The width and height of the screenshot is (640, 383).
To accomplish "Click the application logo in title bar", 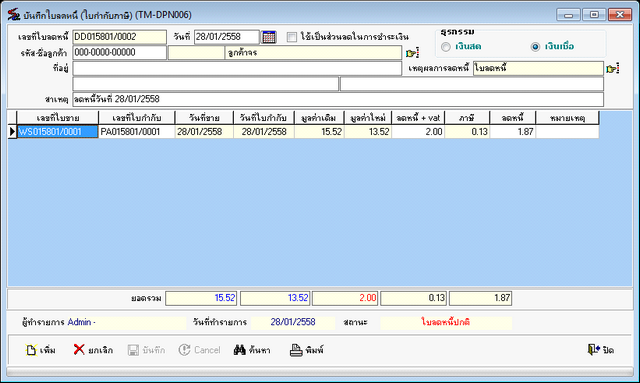I will (13, 15).
